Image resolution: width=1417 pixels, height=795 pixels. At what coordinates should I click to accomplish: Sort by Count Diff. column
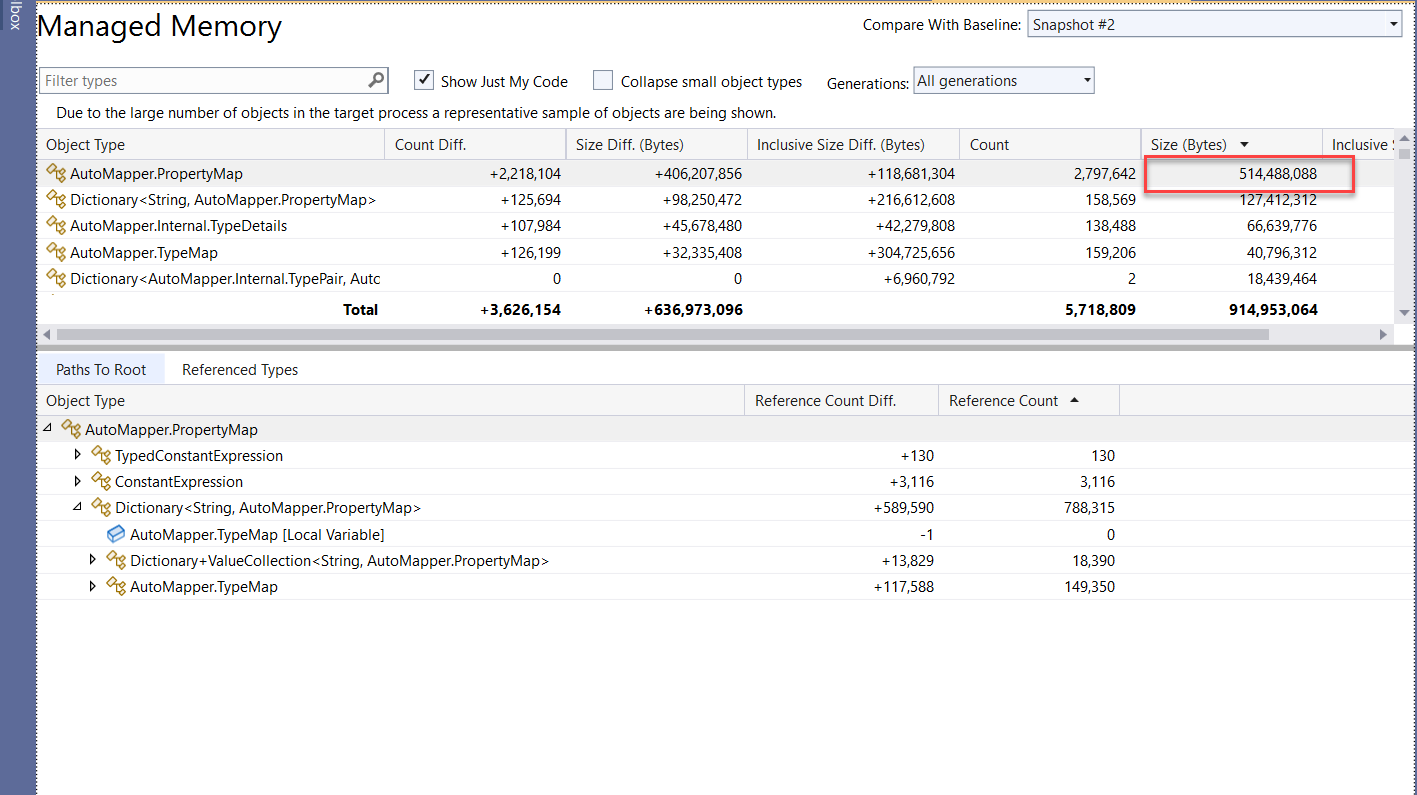475,144
